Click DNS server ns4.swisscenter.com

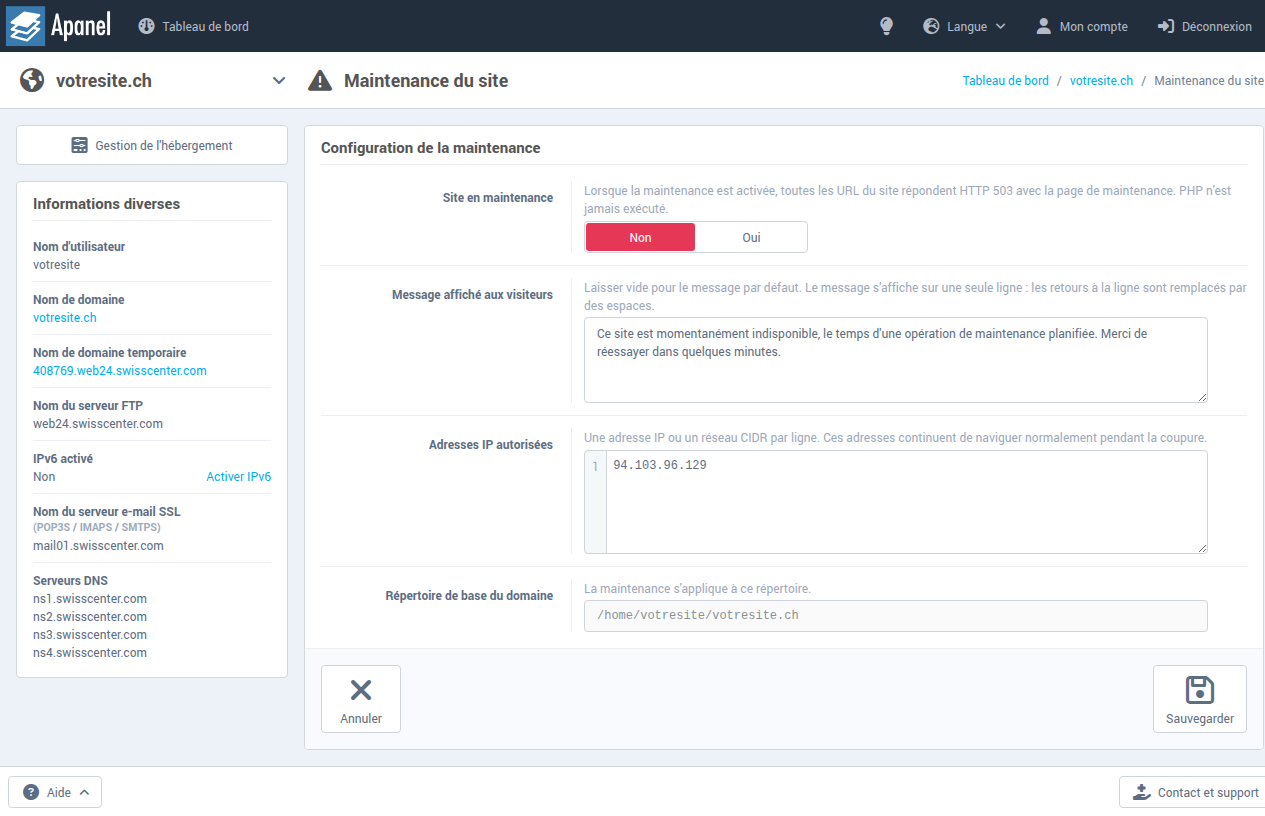90,653
